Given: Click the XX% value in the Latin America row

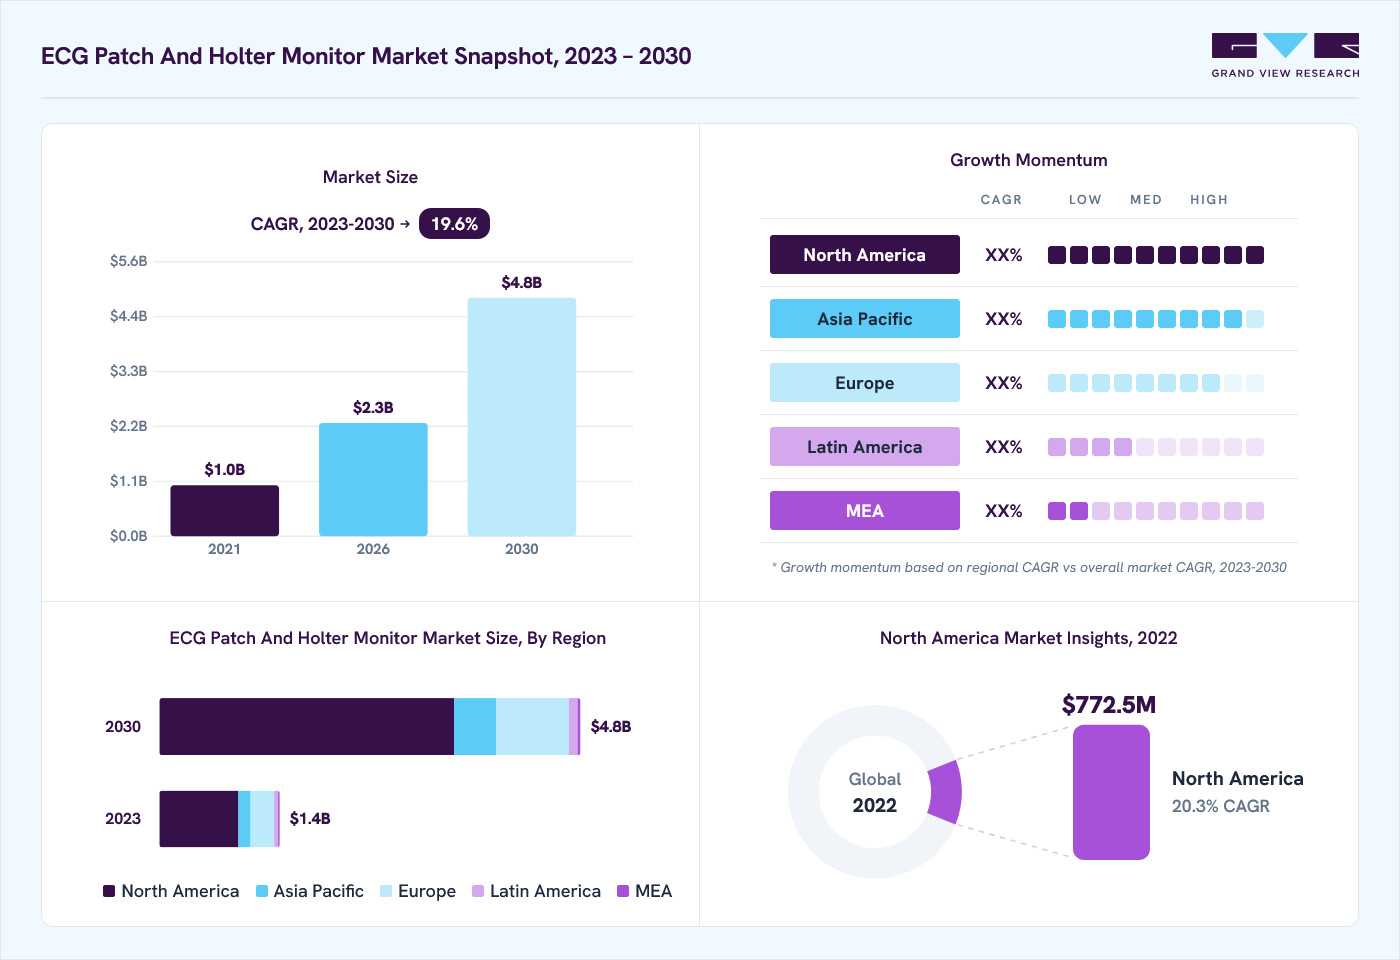Looking at the screenshot, I should tap(1004, 447).
